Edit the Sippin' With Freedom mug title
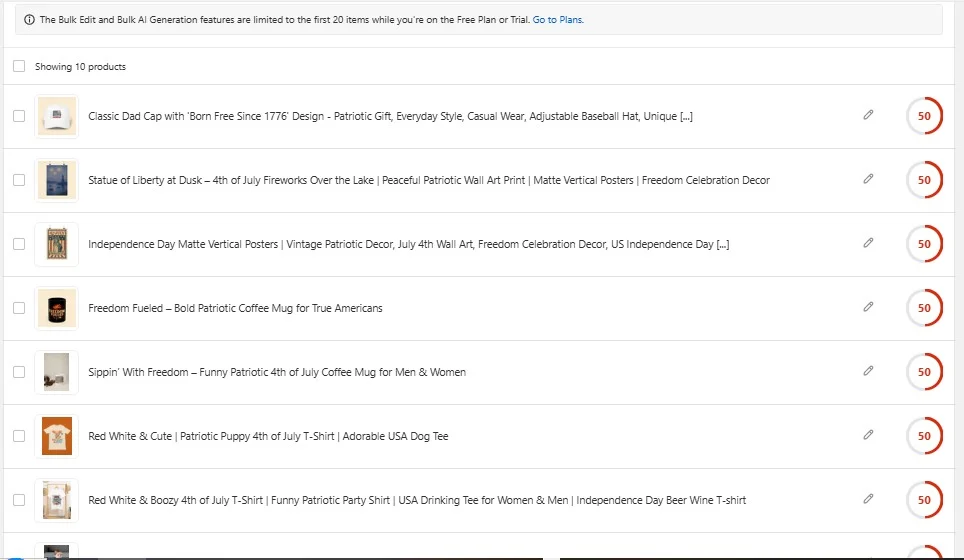964x560 pixels. tap(868, 372)
